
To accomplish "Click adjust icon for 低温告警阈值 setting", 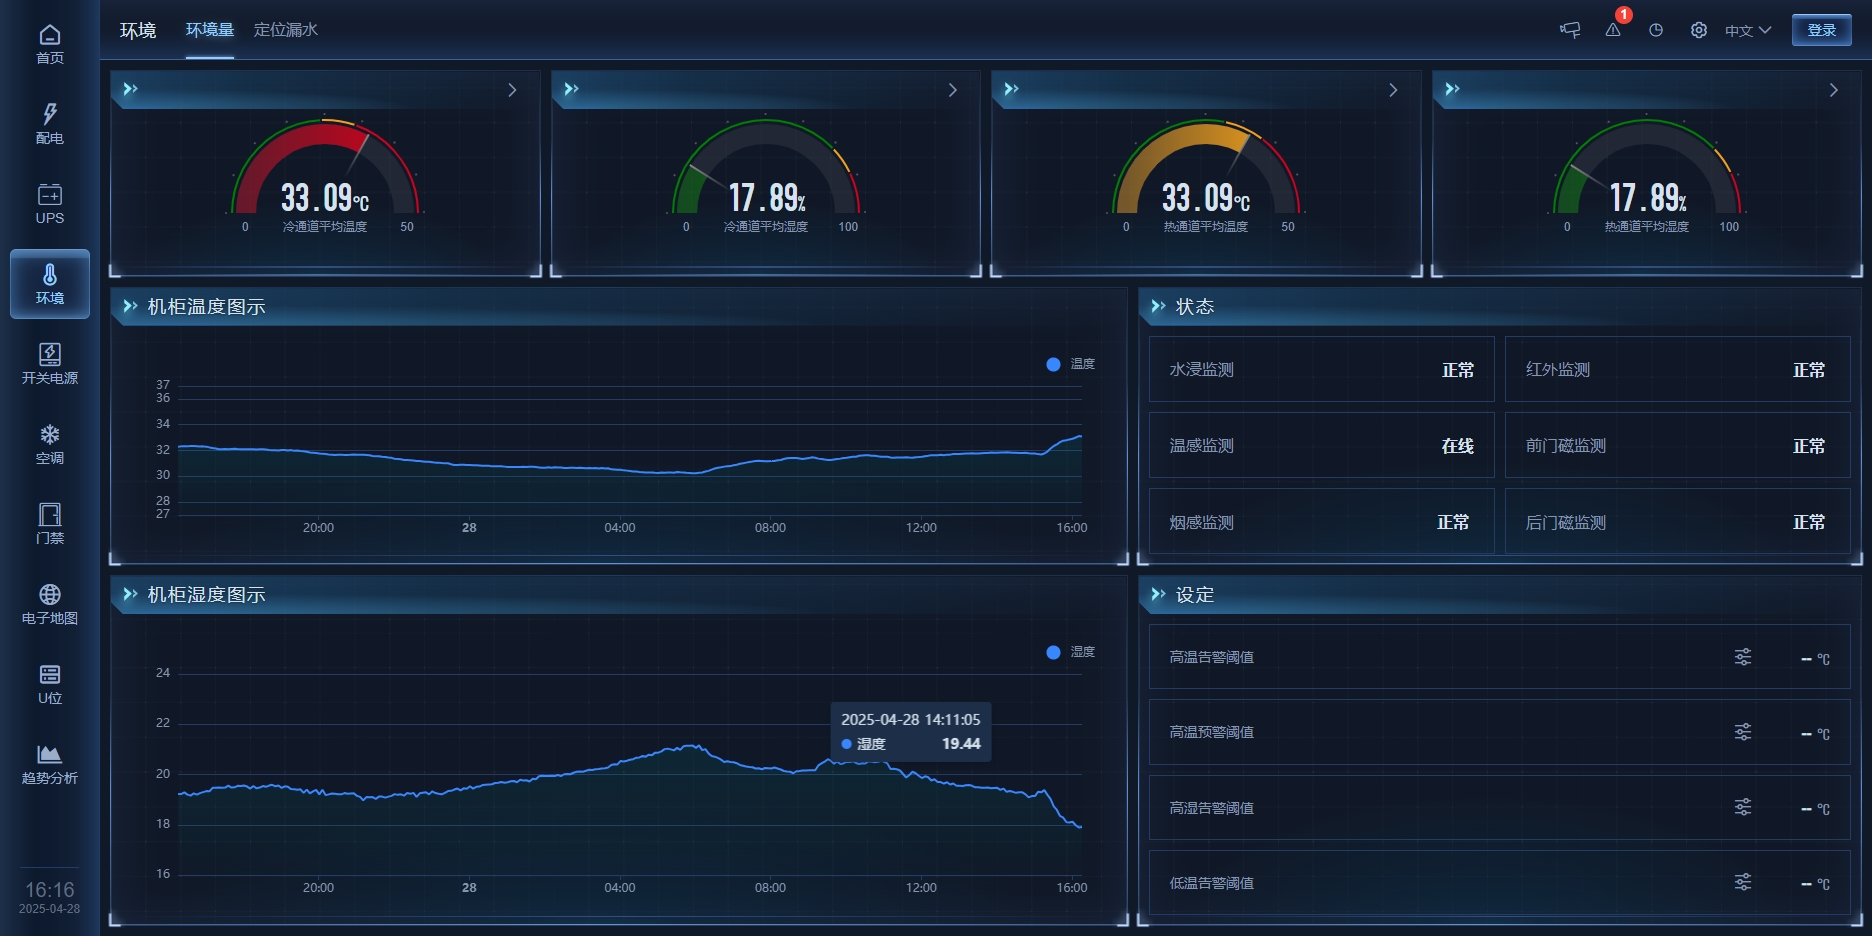I will pyautogui.click(x=1742, y=882).
